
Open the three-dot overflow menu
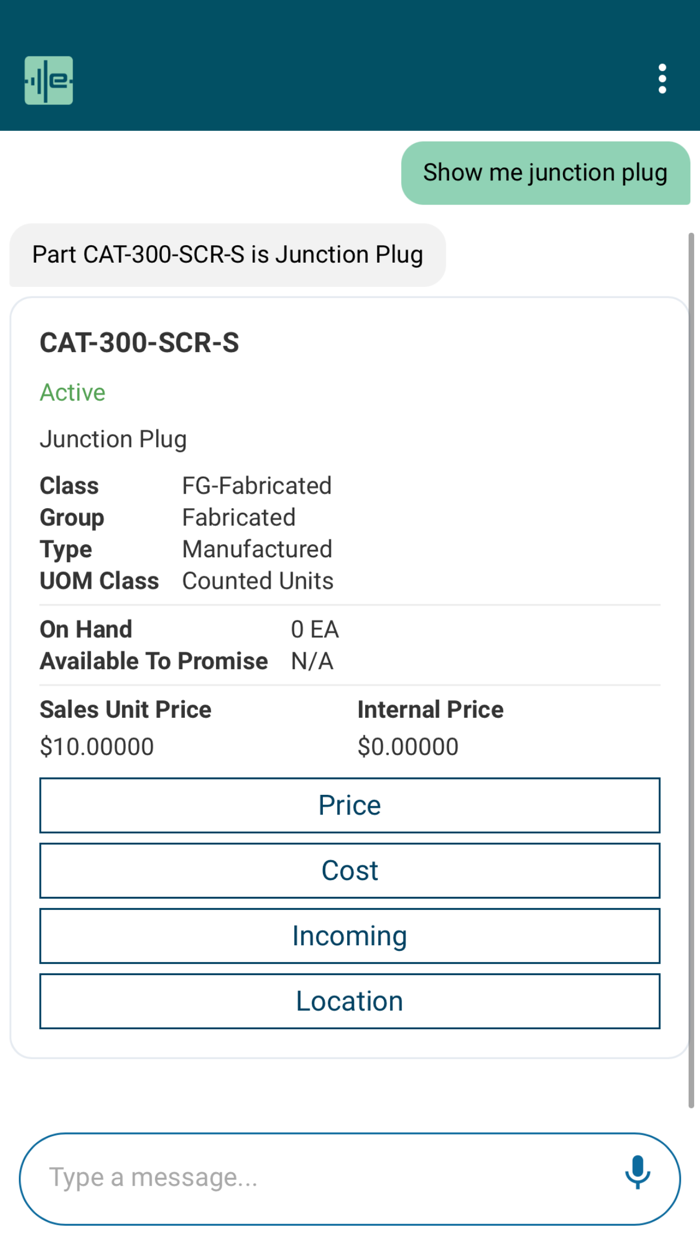click(x=662, y=79)
